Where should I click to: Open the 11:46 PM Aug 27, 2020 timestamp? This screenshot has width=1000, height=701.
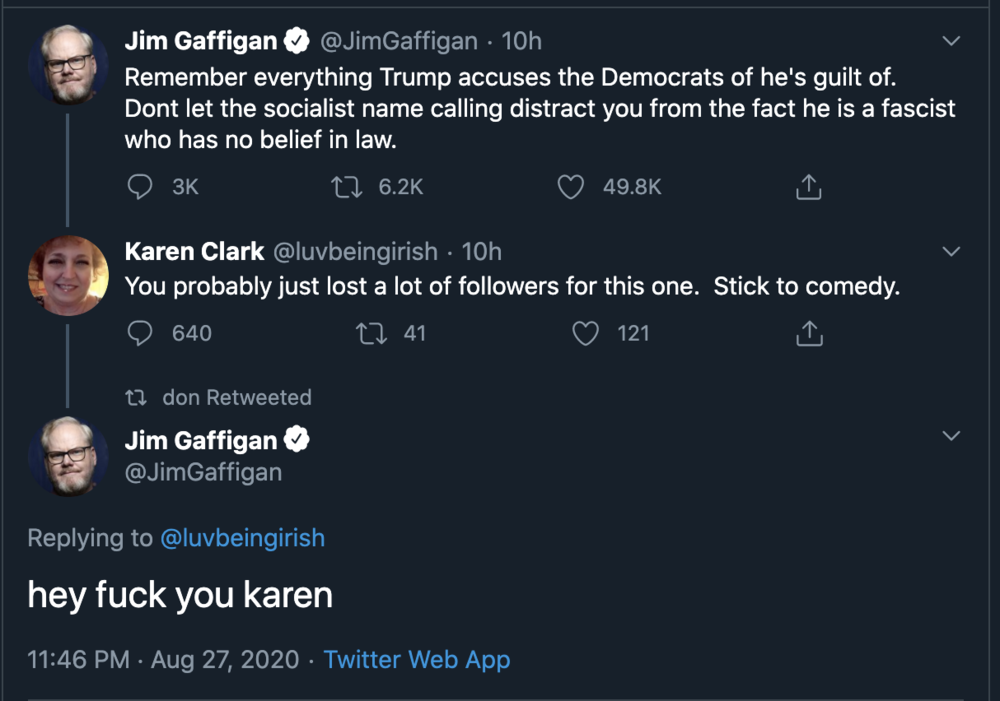tap(163, 660)
